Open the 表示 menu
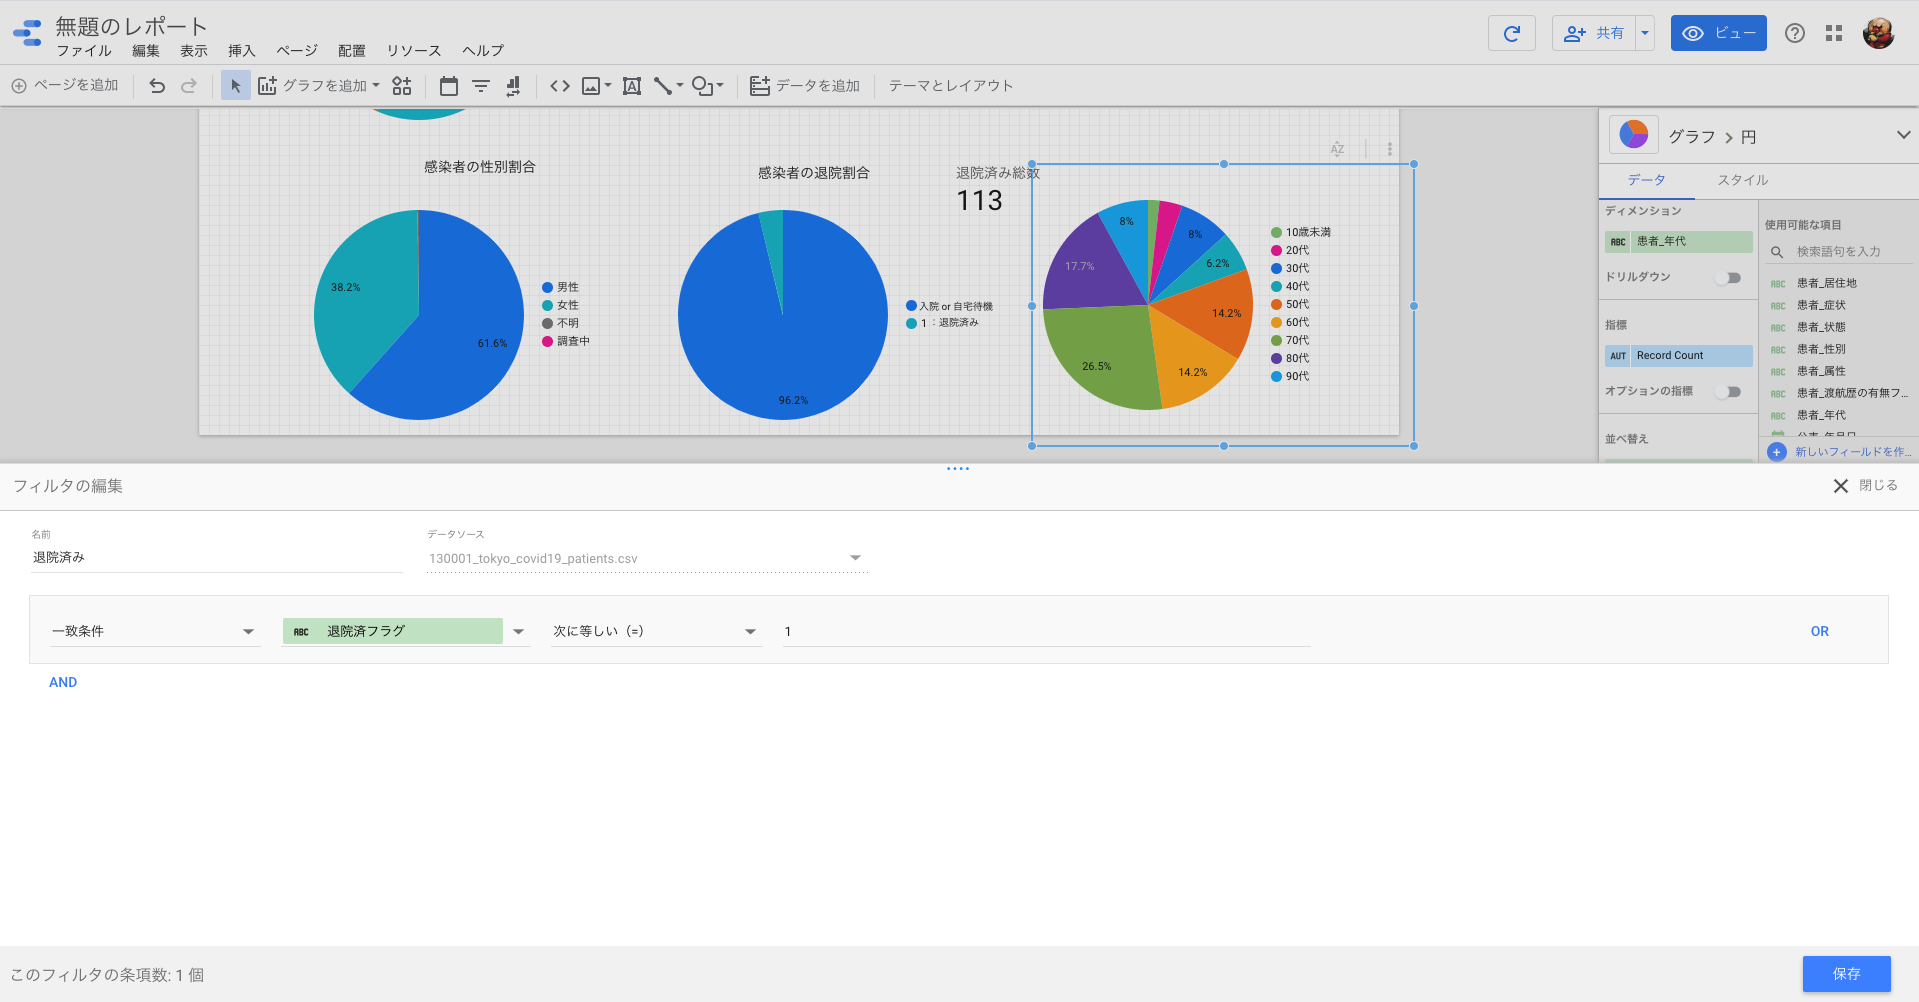 194,51
